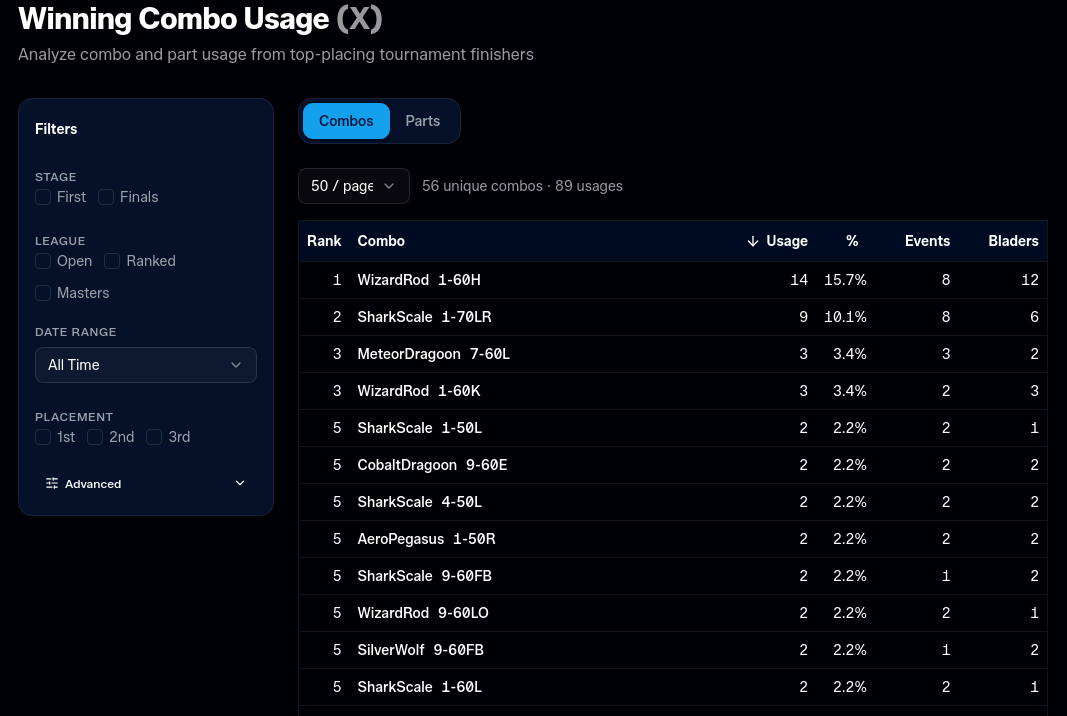Switch to the Parts tab
The width and height of the screenshot is (1067, 716).
pos(423,121)
